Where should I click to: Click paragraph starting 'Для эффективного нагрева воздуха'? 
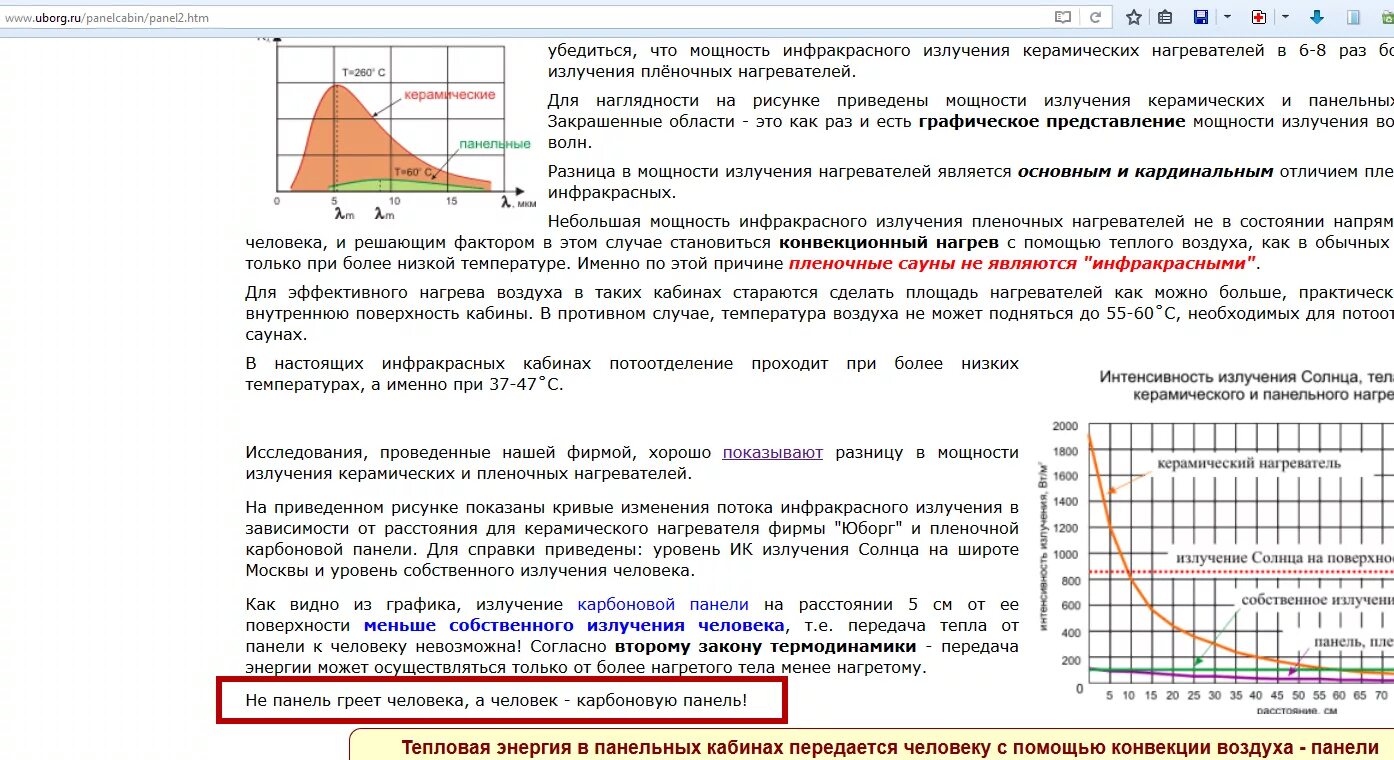click(x=819, y=314)
